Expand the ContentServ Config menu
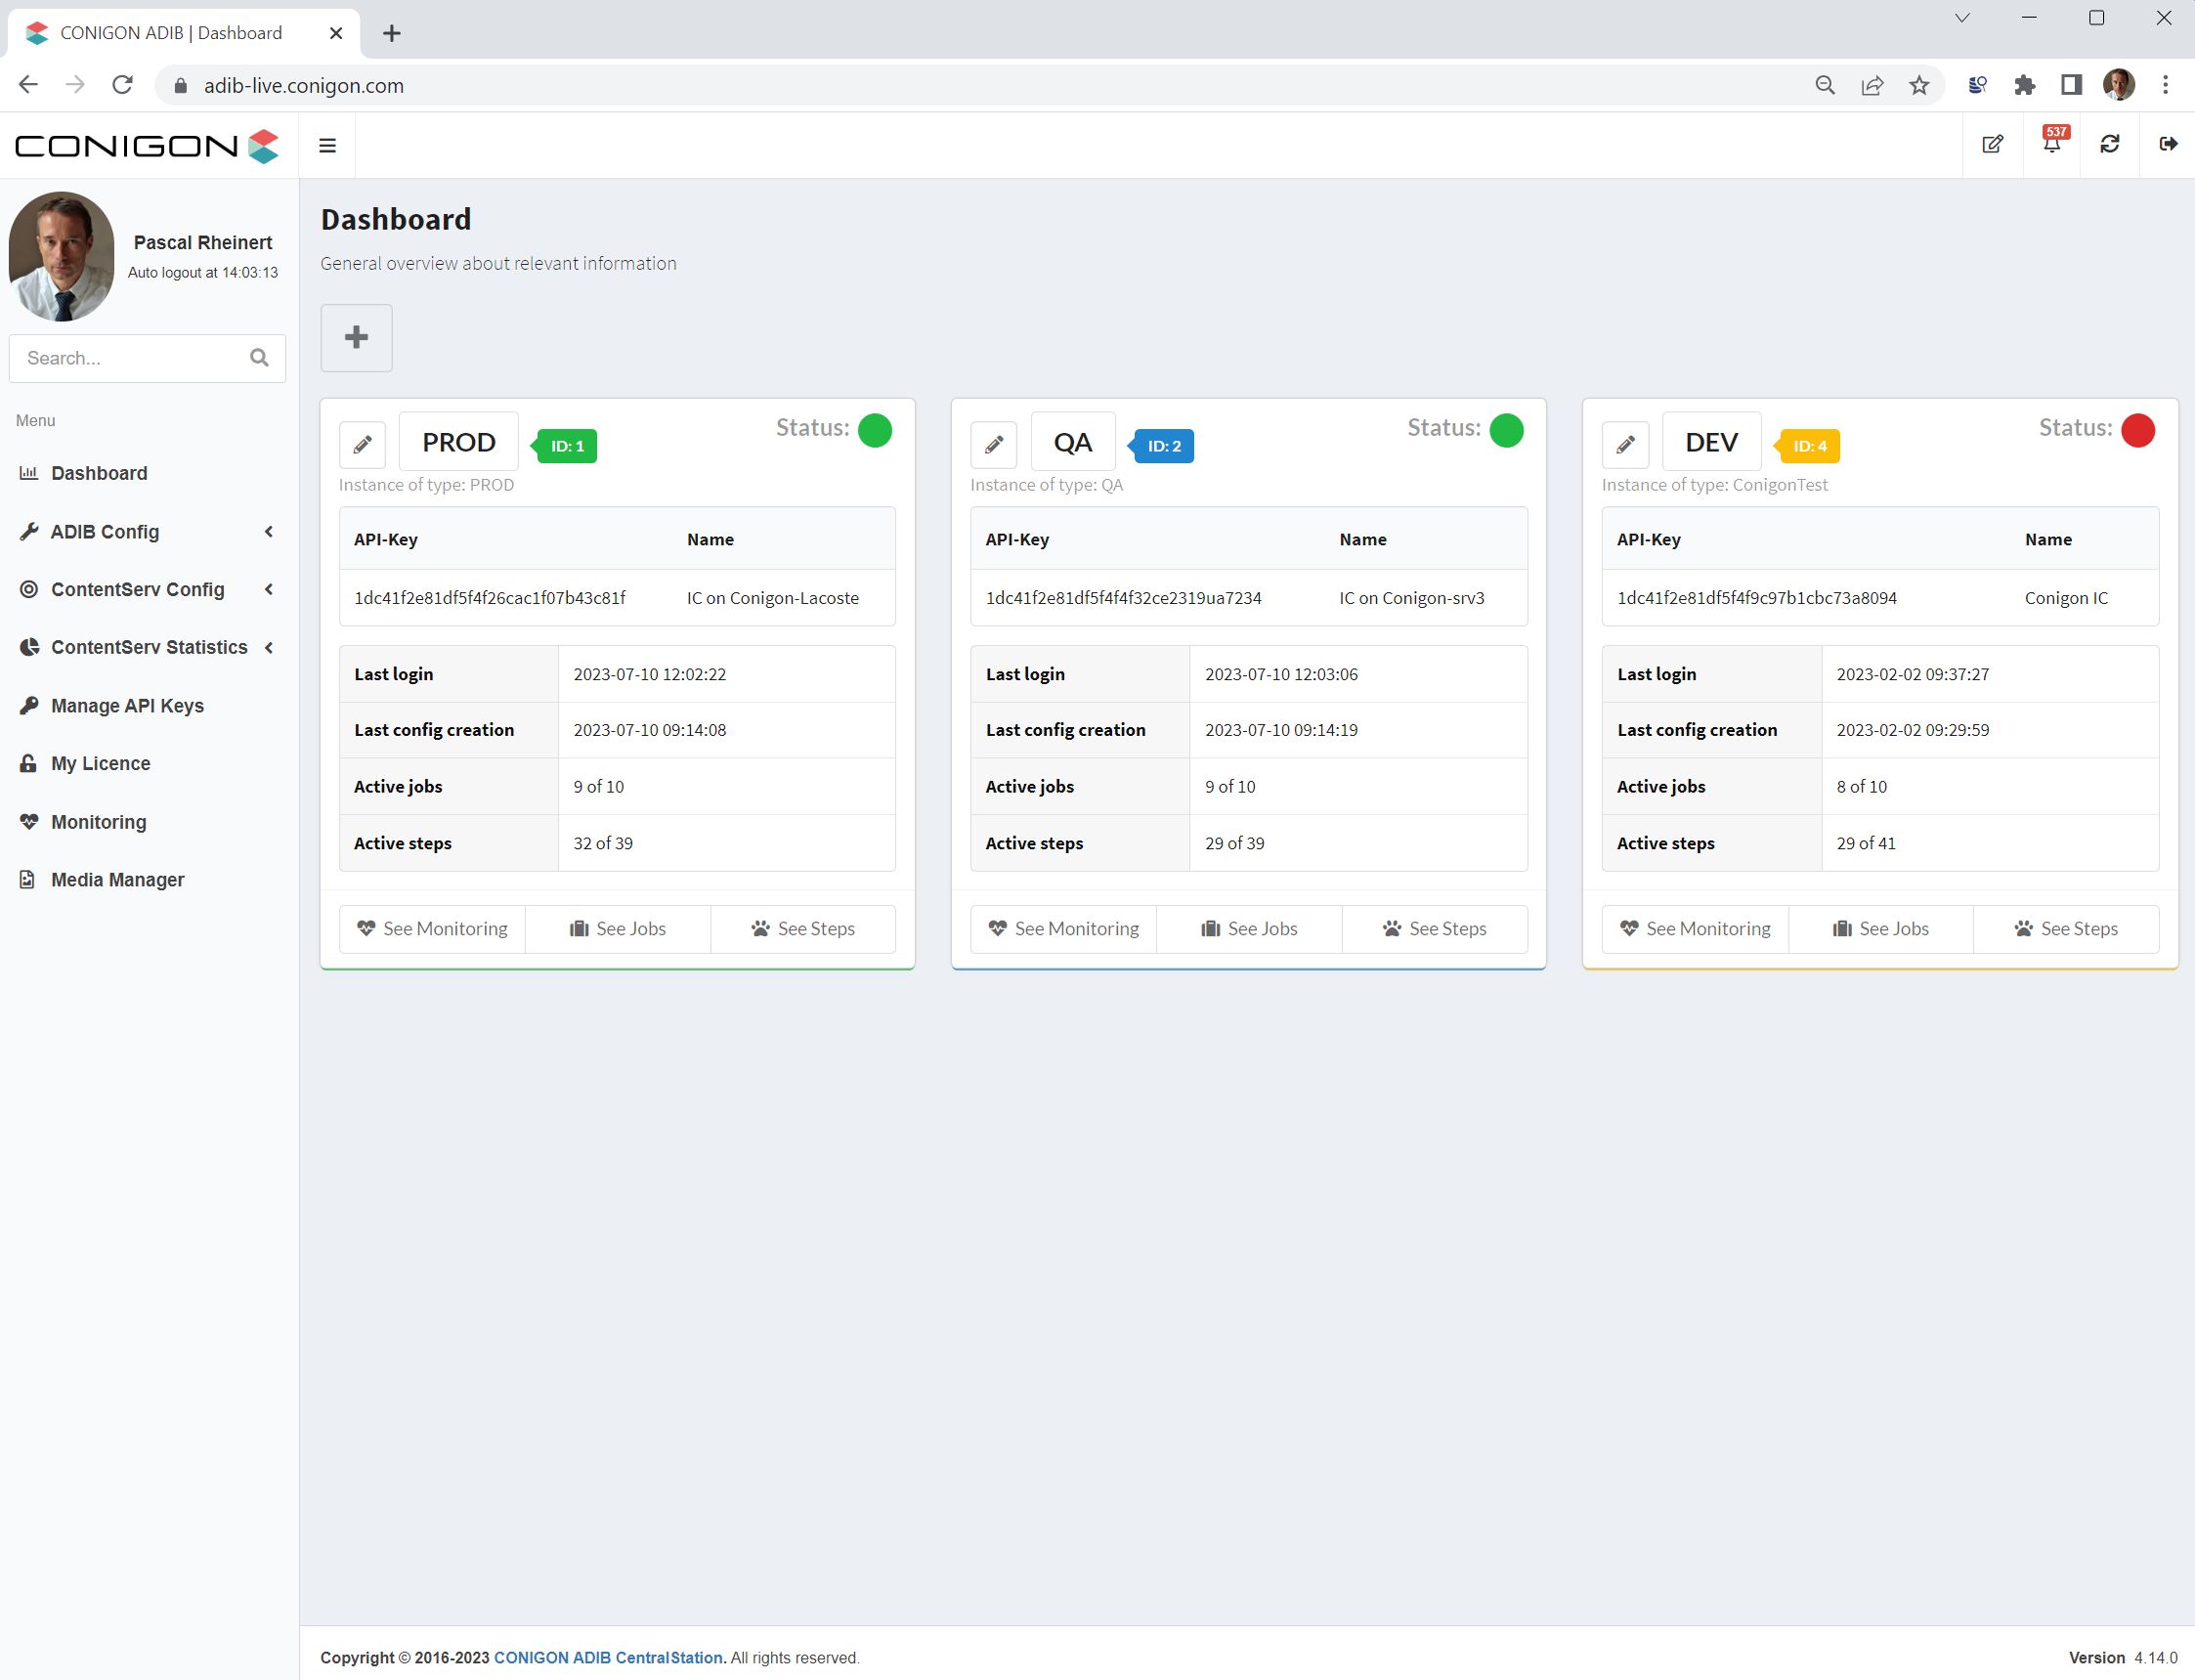This screenshot has width=2195, height=1680. 146,590
